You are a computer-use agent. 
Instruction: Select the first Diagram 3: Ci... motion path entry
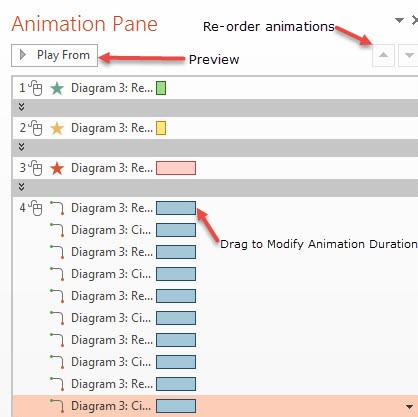[215, 230]
